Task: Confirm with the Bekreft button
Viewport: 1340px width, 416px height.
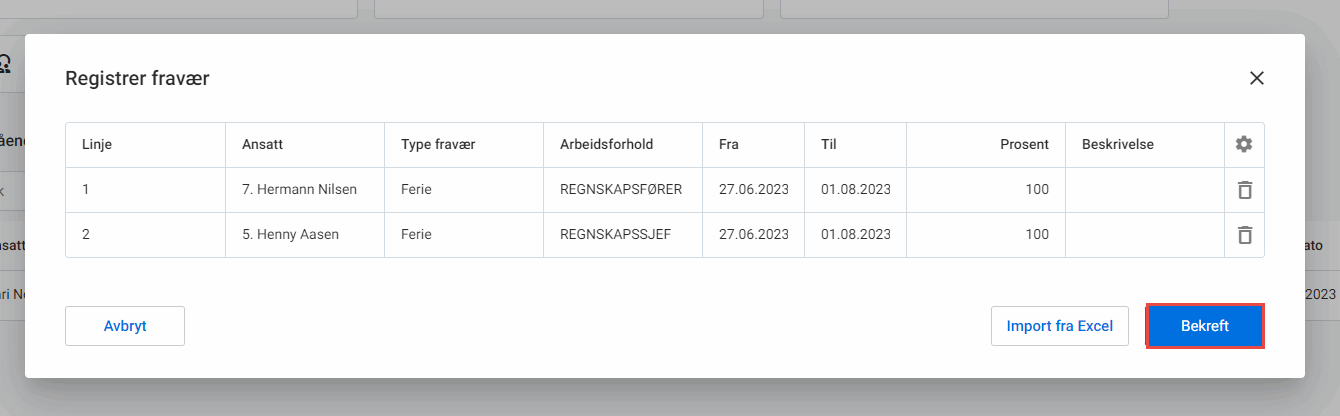Action: [1204, 326]
